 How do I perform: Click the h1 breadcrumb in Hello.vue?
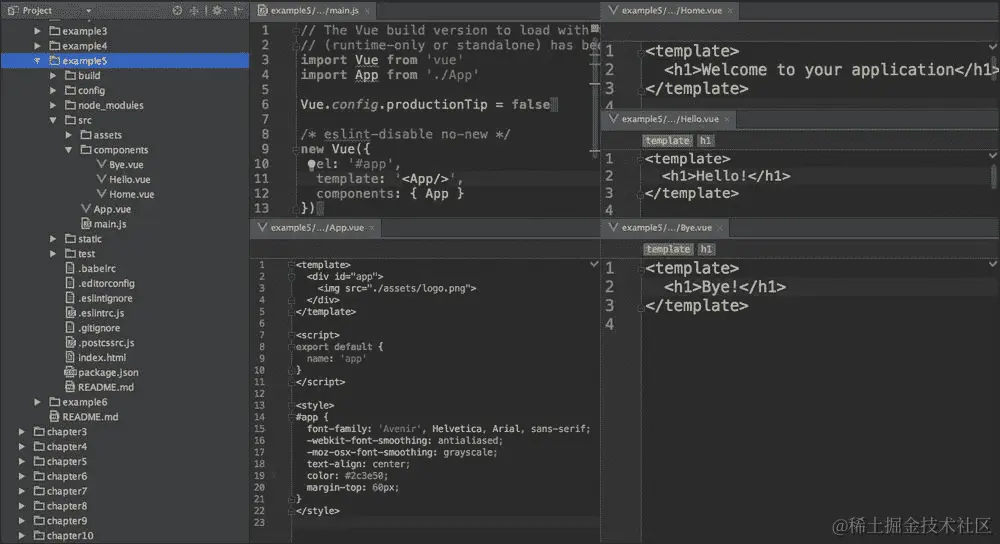pyautogui.click(x=705, y=140)
